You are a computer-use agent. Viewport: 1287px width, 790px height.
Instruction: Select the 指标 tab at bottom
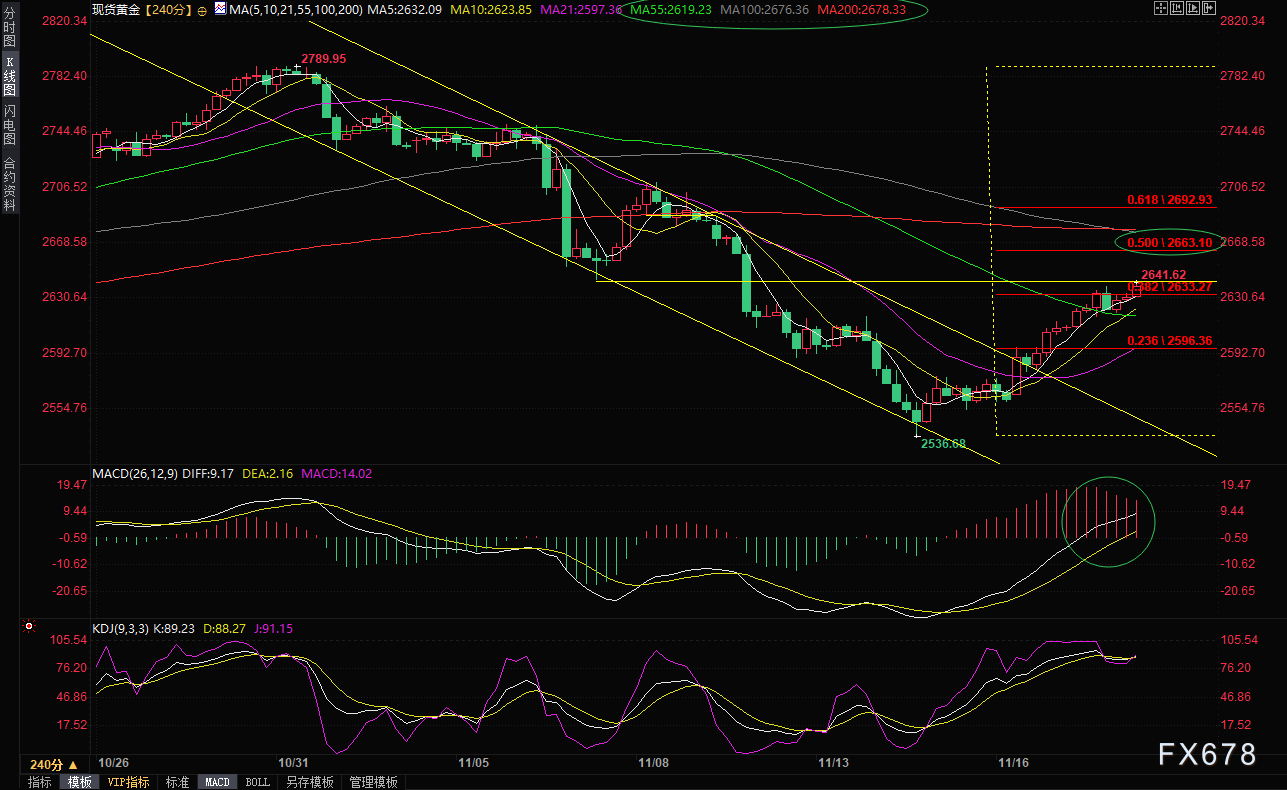40,782
